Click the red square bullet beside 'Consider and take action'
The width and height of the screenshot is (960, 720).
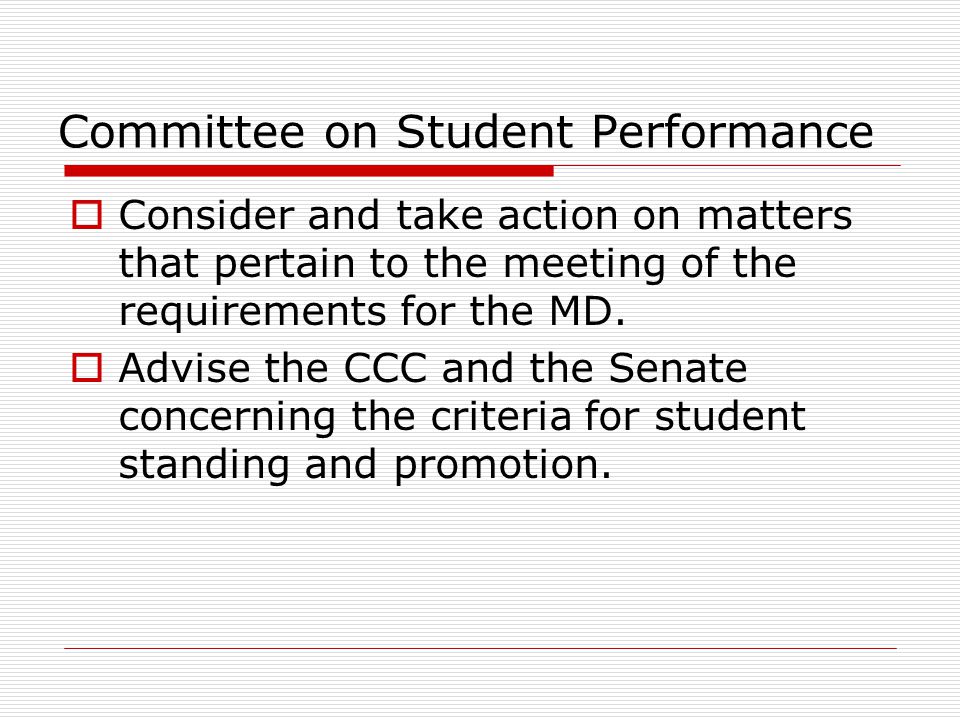coord(87,216)
